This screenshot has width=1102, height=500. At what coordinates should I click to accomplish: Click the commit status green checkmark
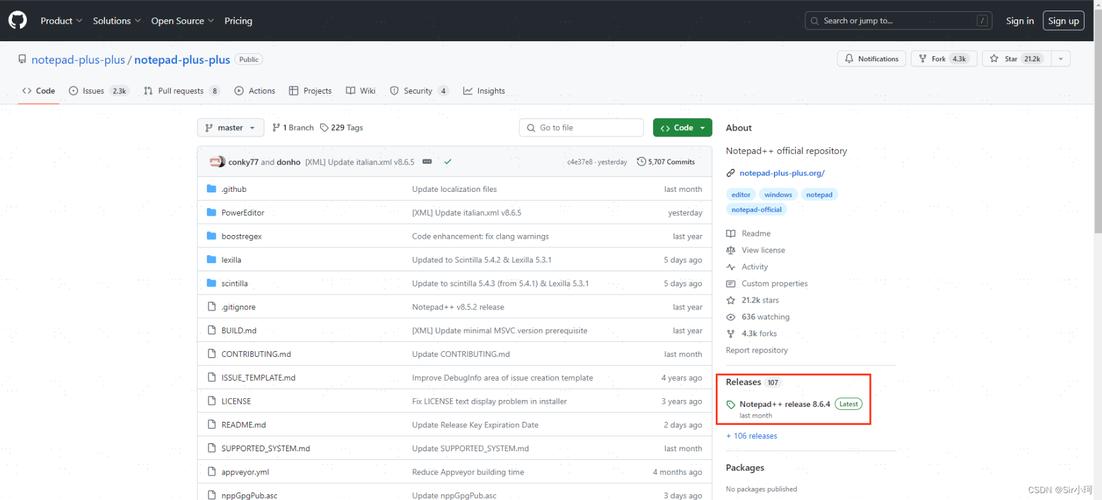[448, 162]
